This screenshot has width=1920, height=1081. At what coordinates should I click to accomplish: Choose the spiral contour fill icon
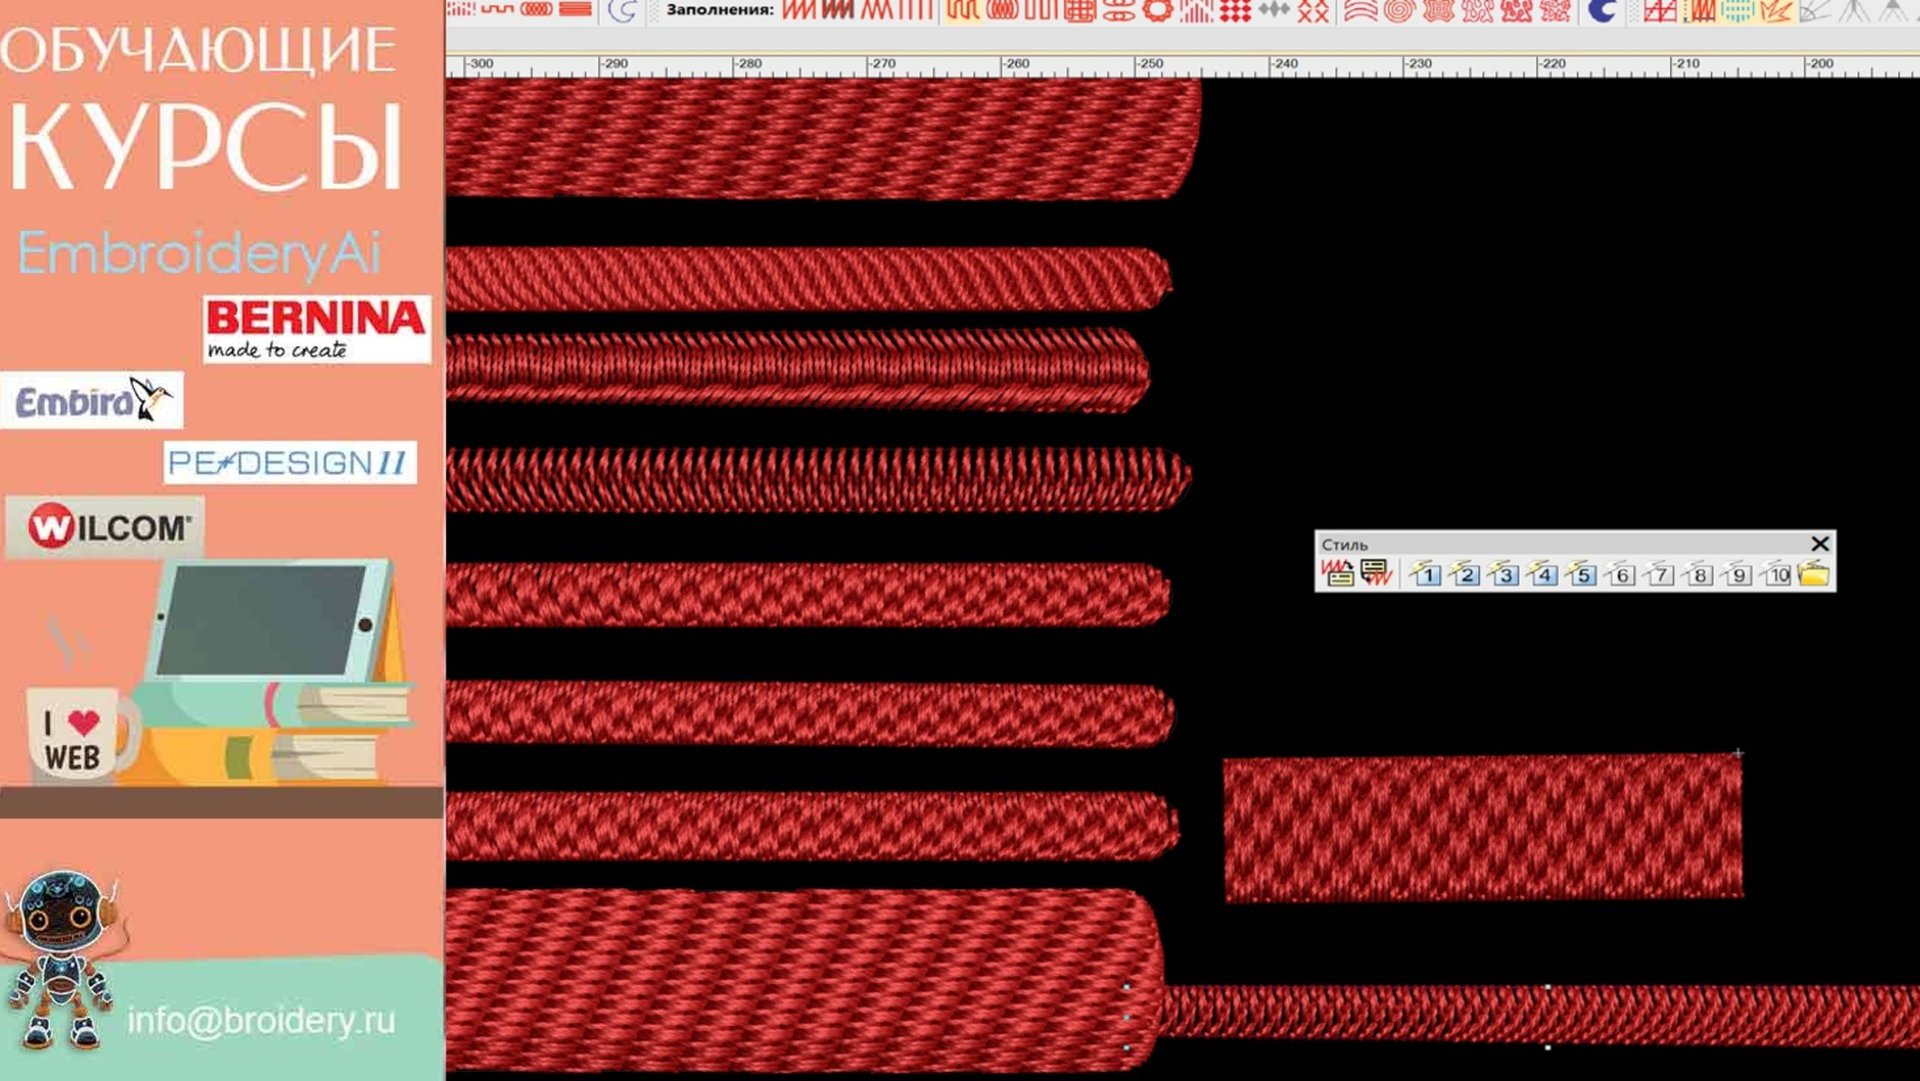[1398, 10]
